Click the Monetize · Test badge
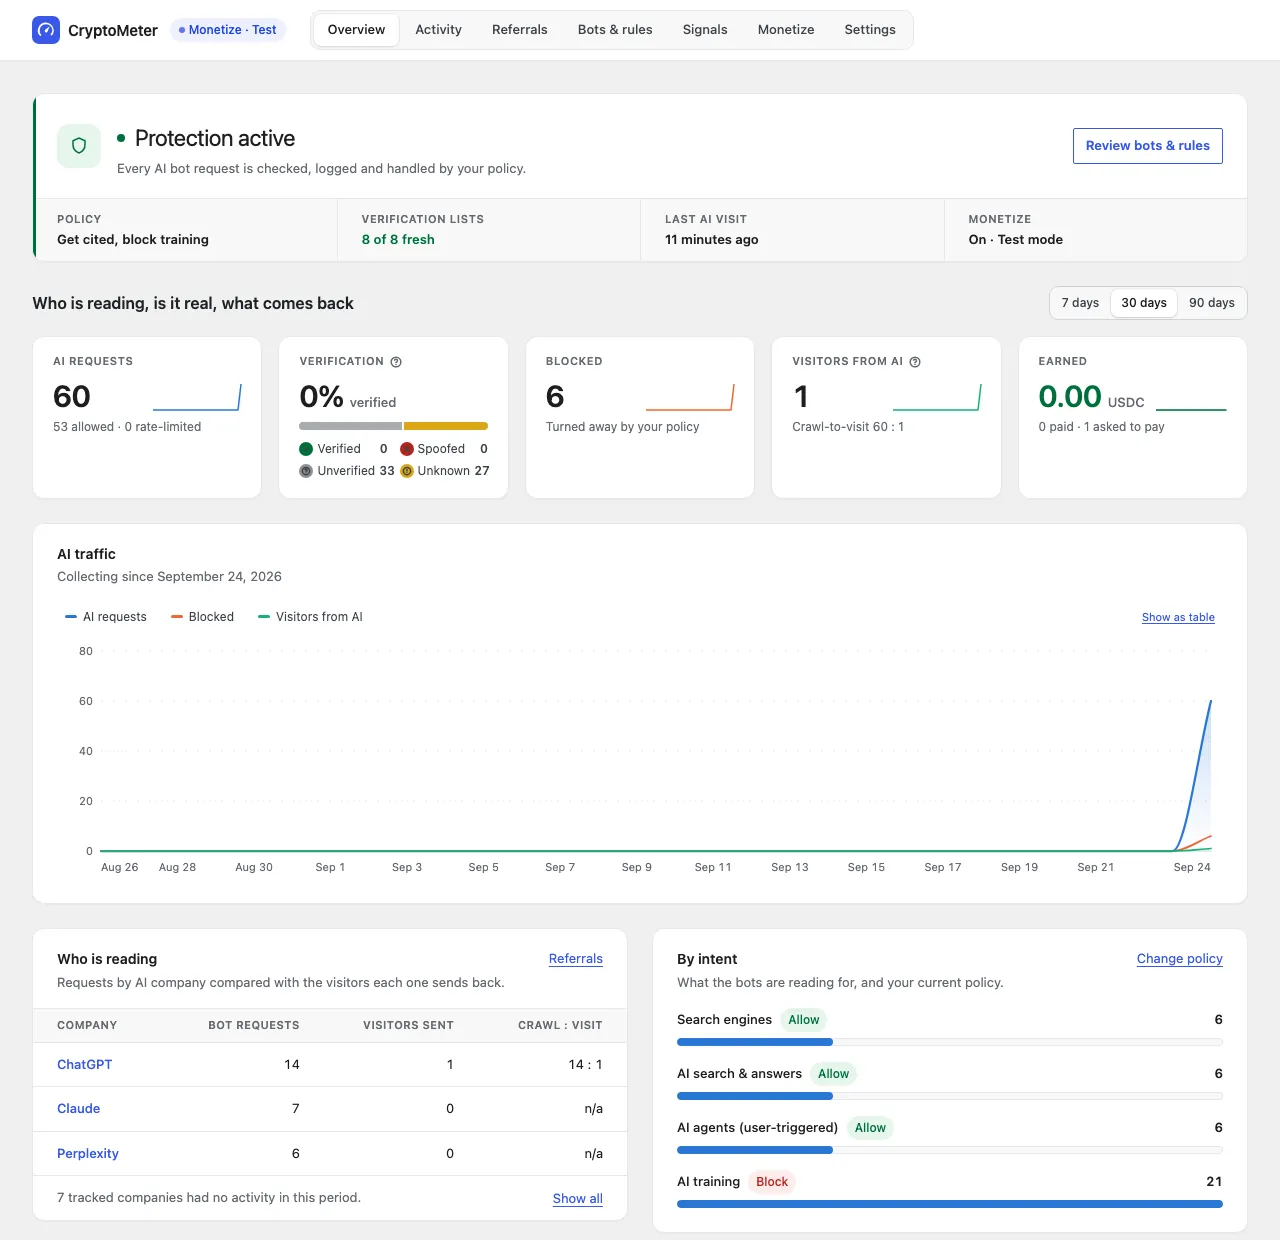This screenshot has height=1240, width=1280. 228,30
